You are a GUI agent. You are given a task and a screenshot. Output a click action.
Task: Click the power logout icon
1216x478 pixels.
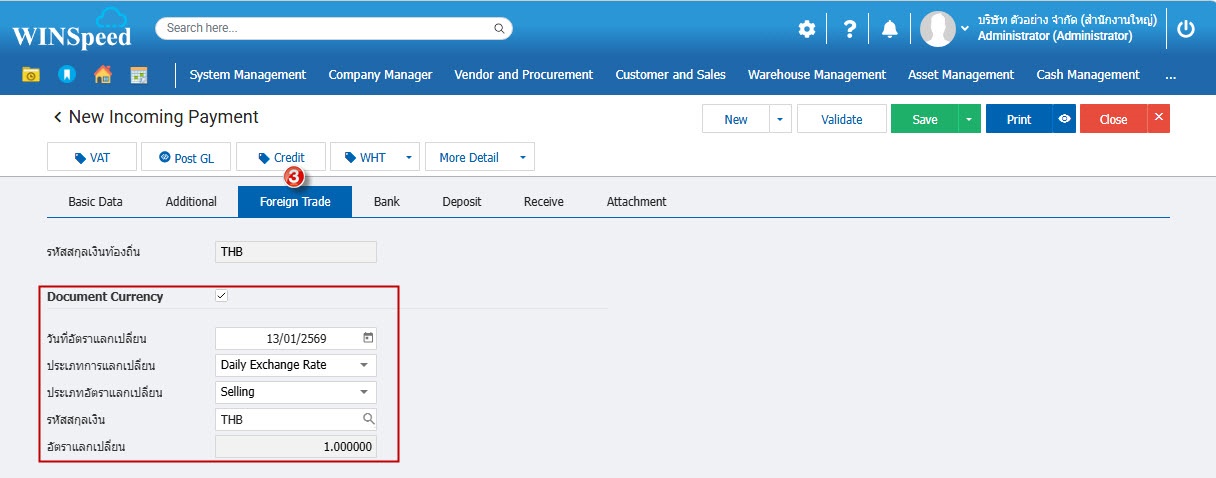1186,29
